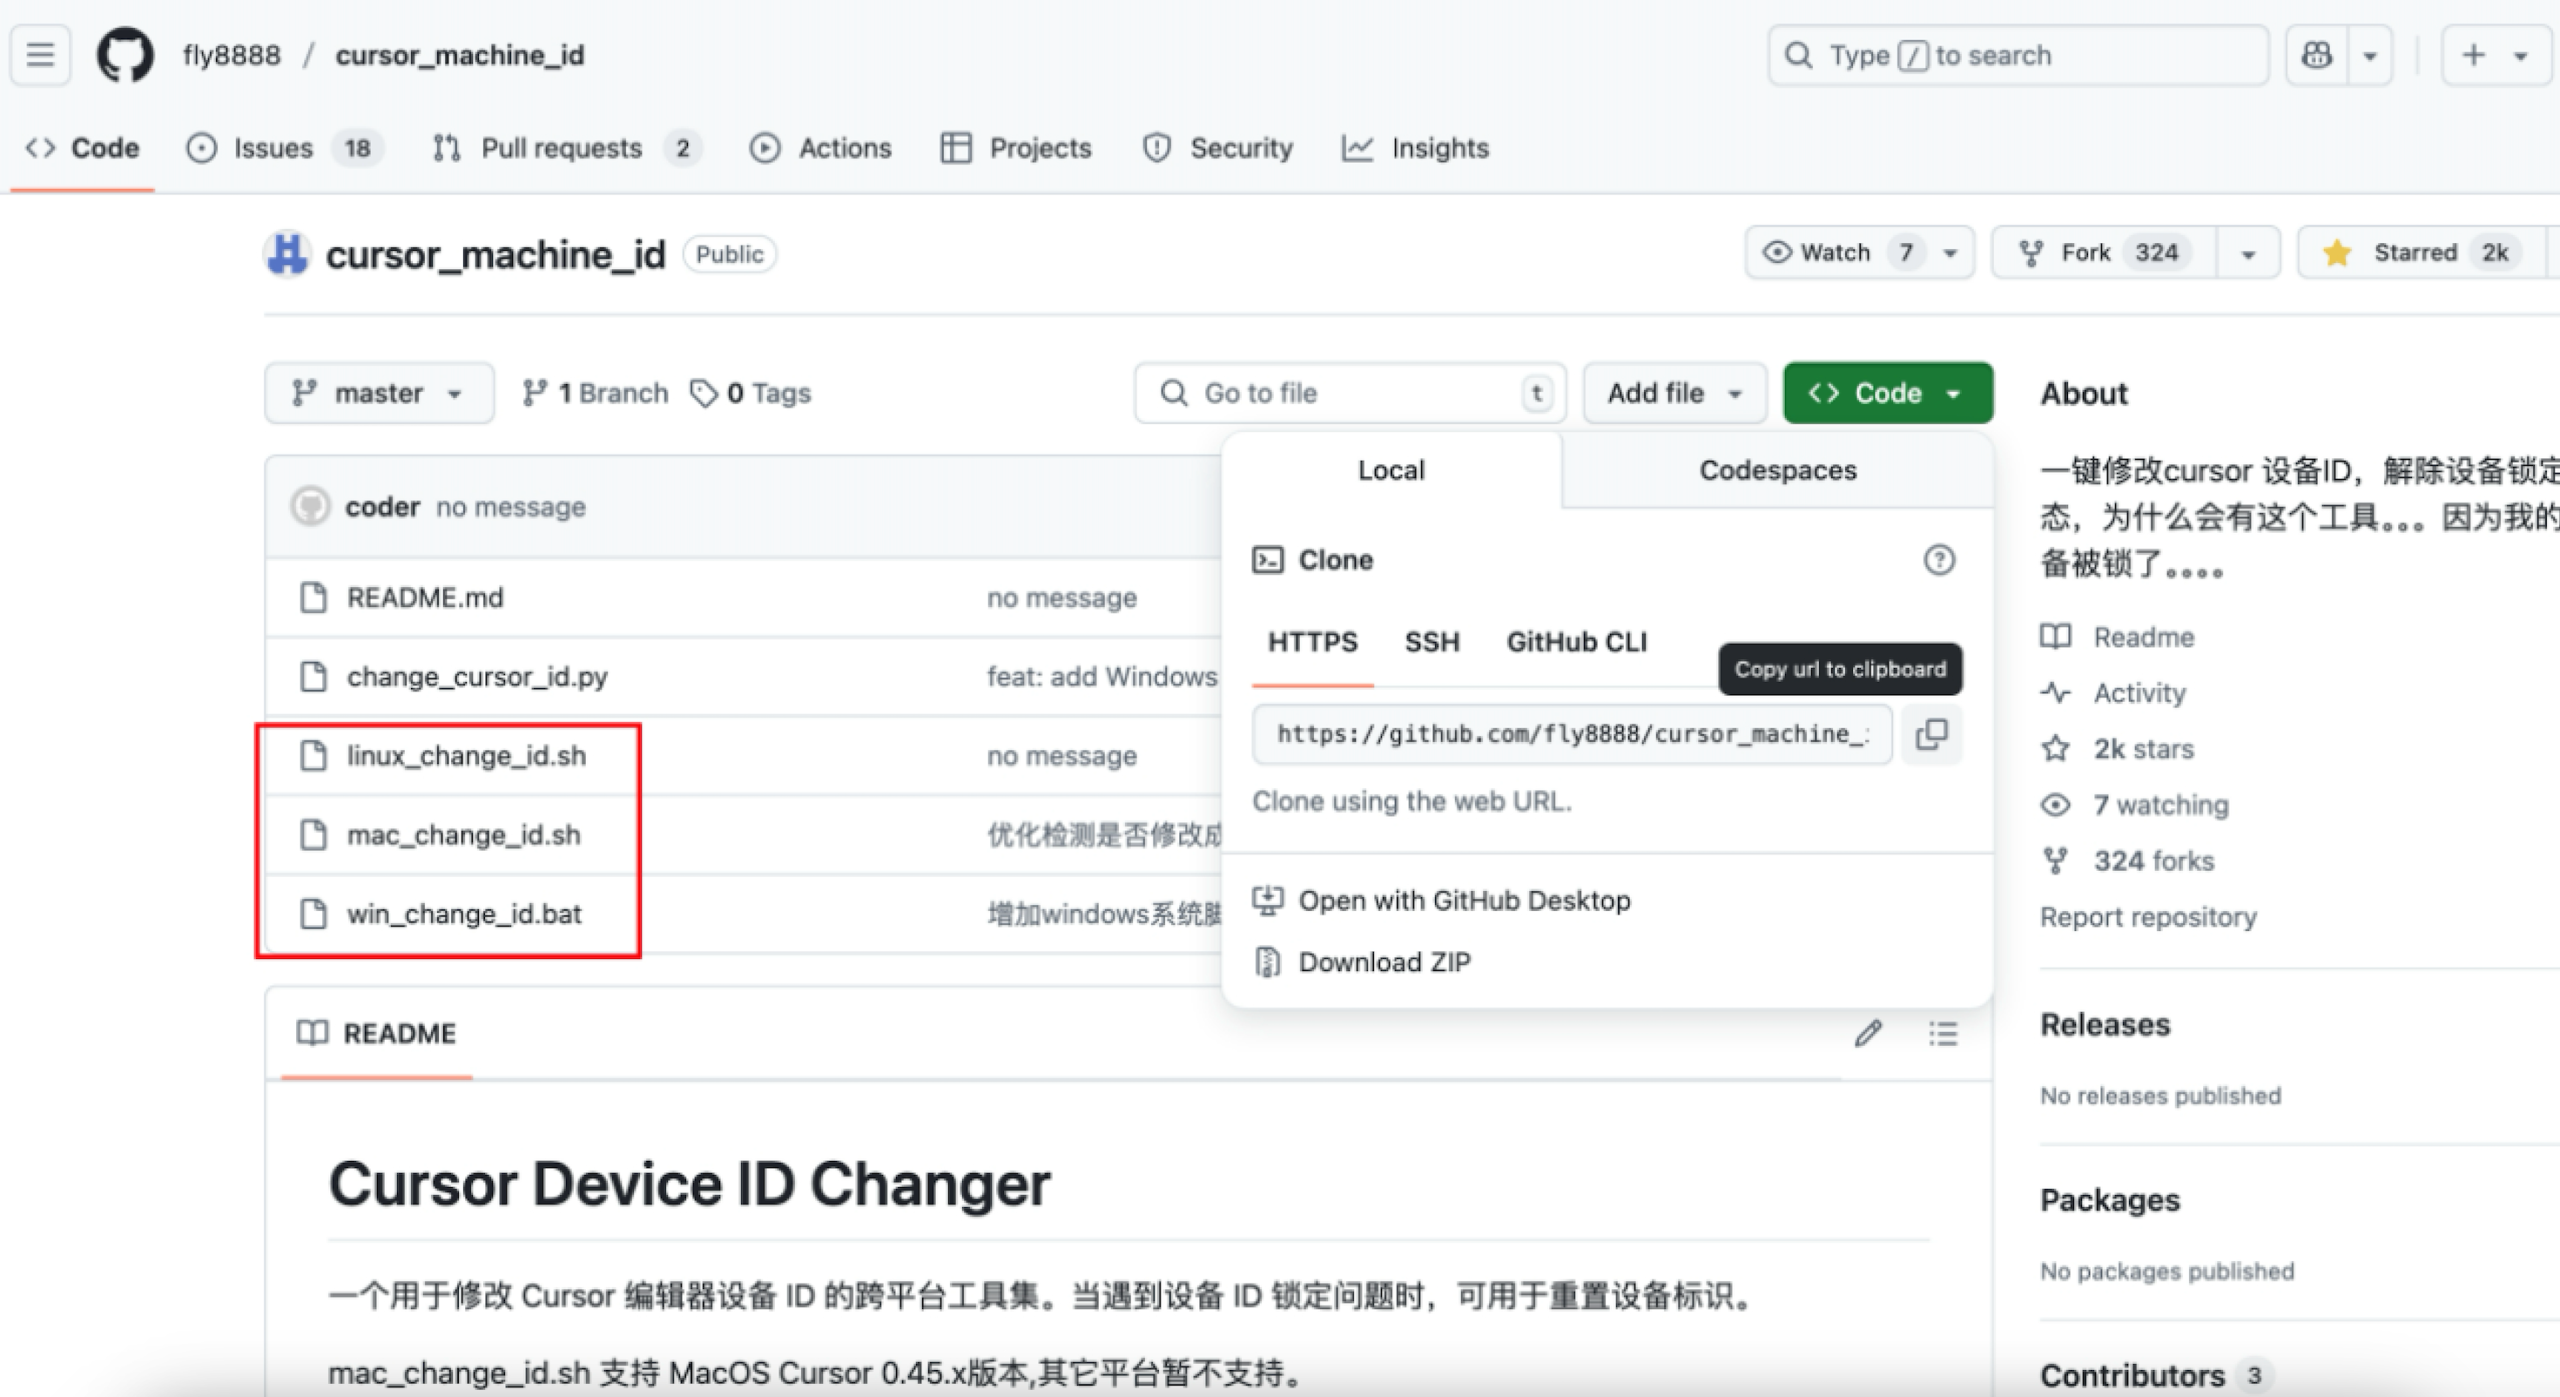Image resolution: width=2560 pixels, height=1397 pixels.
Task: Click the README edit pencil icon
Action: 1868,1033
